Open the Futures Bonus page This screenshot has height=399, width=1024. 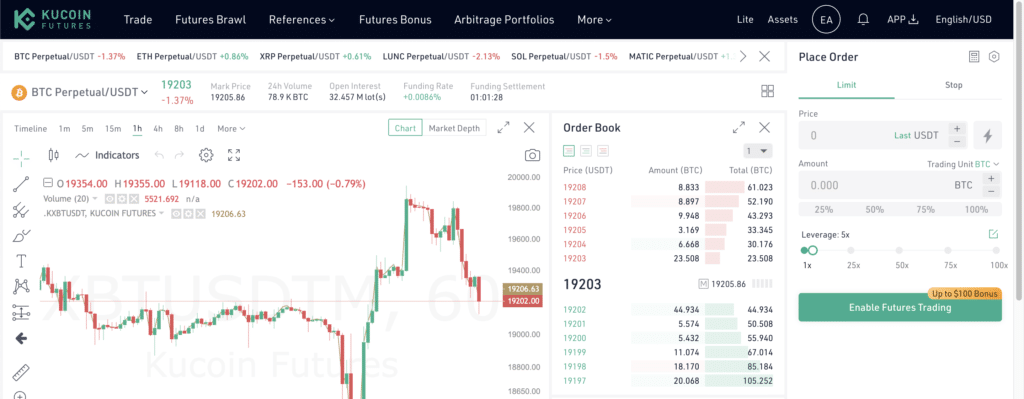395,20
